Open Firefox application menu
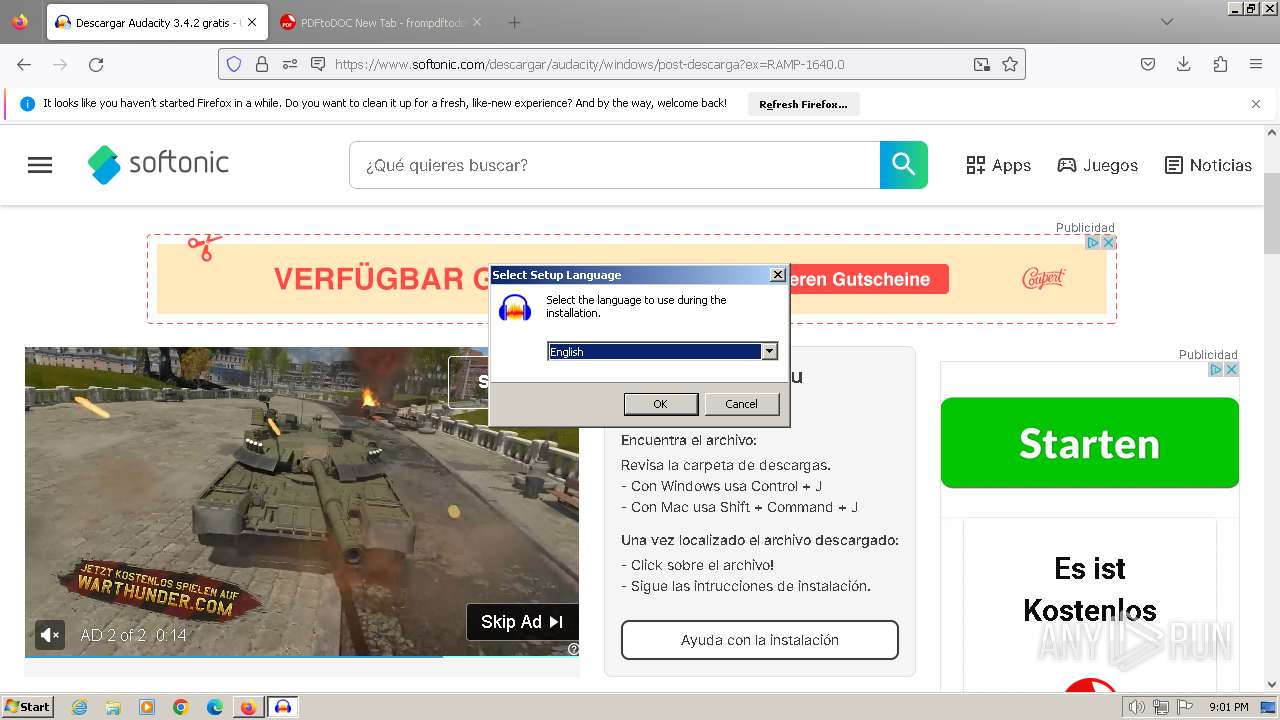 [x=1256, y=64]
